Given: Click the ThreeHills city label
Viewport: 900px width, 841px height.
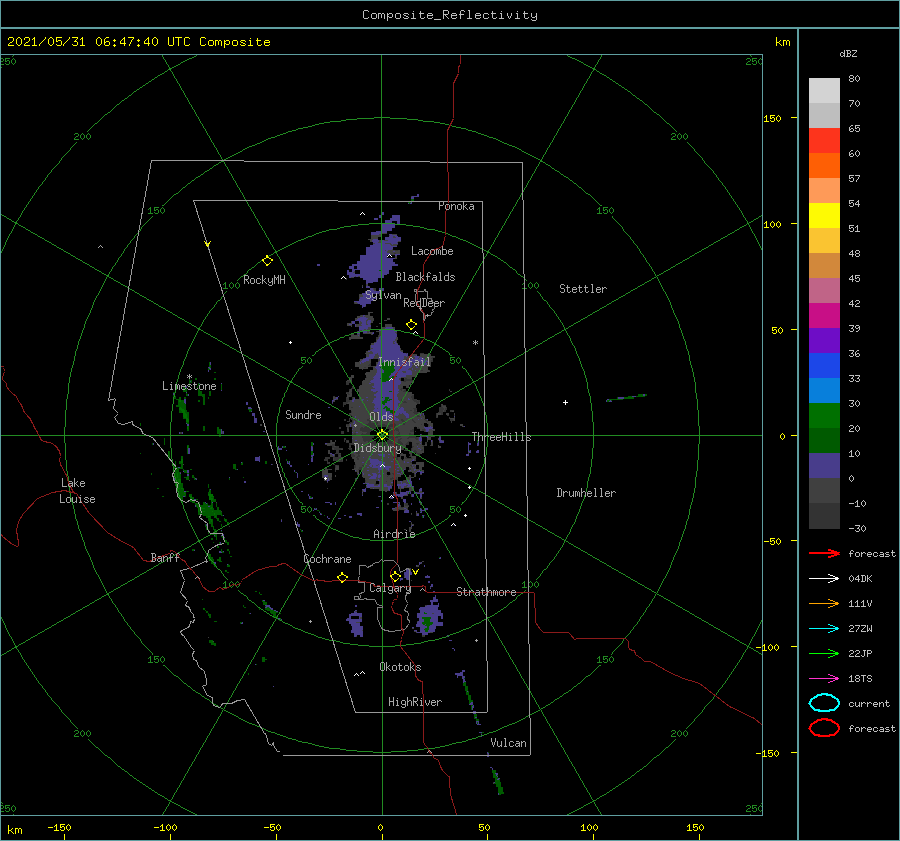Looking at the screenshot, I should (501, 437).
